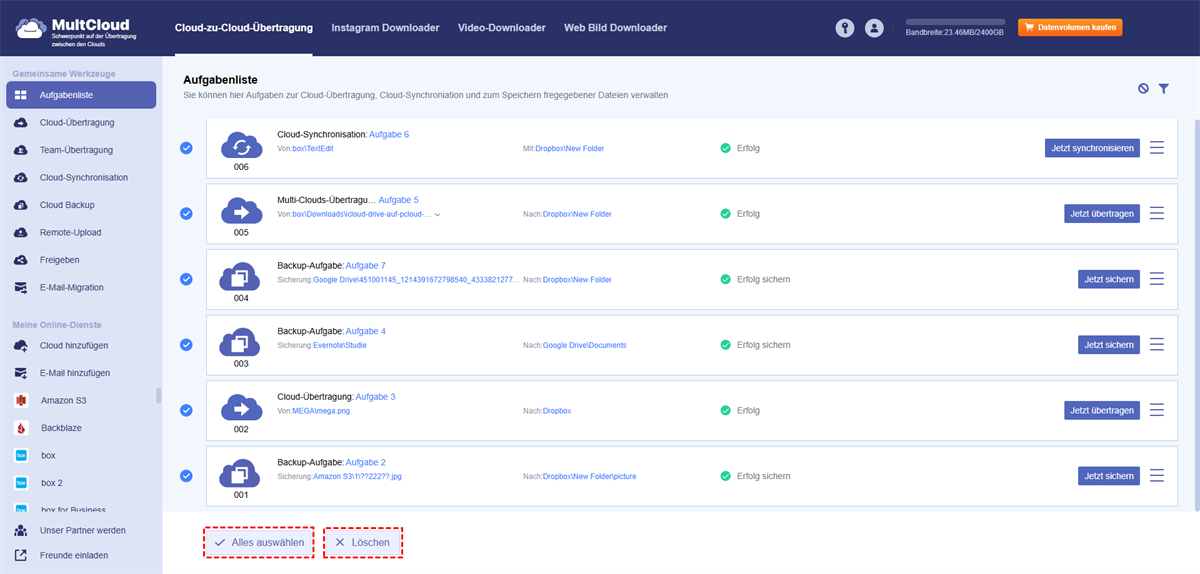Select Backblaze in the online services list
Image resolution: width=1200 pixels, height=574 pixels.
tap(62, 427)
